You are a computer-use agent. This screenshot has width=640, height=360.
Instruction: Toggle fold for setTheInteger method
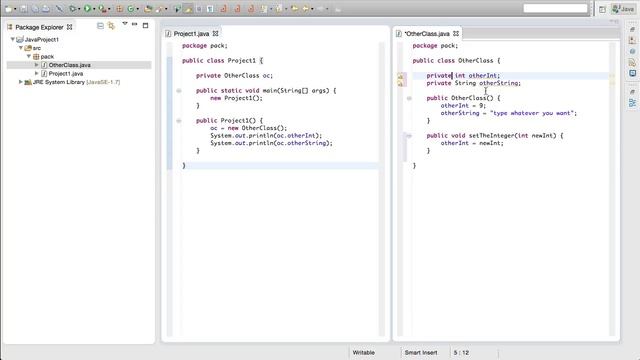pos(409,136)
